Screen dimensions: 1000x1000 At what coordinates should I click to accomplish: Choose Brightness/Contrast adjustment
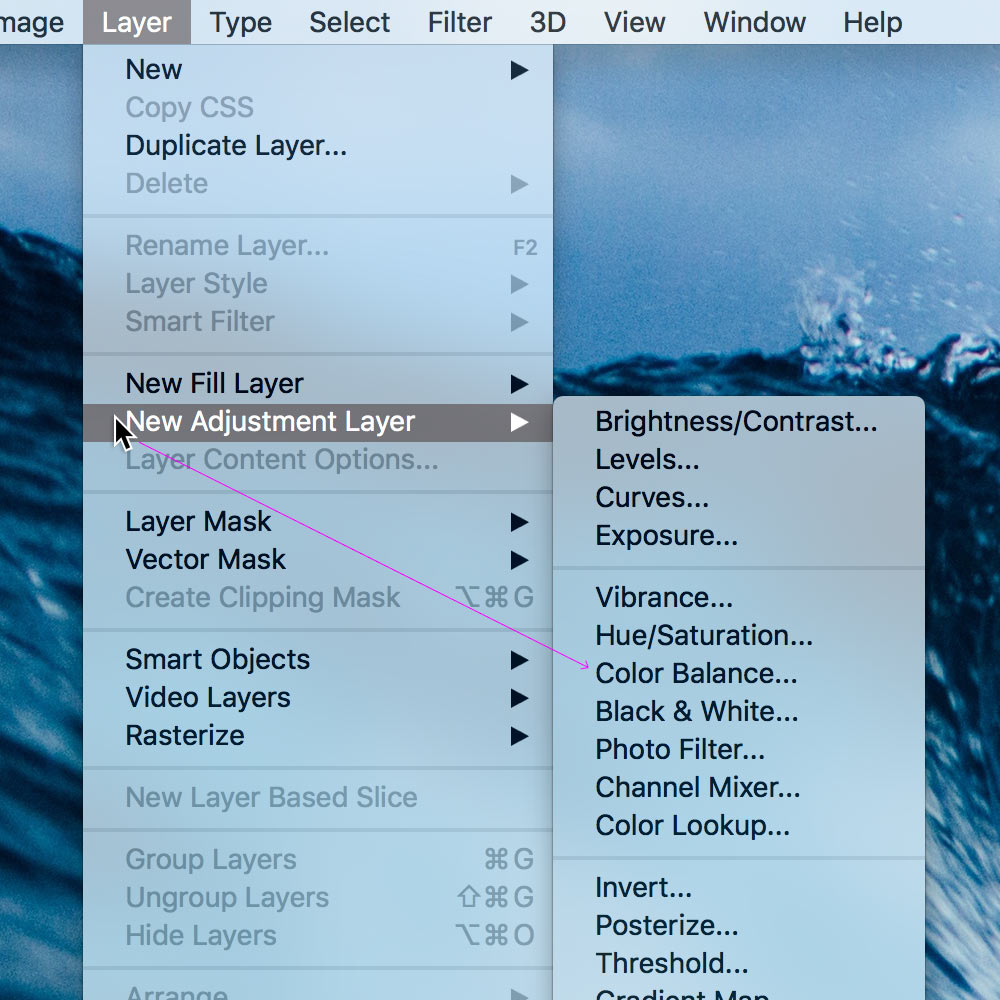[736, 422]
